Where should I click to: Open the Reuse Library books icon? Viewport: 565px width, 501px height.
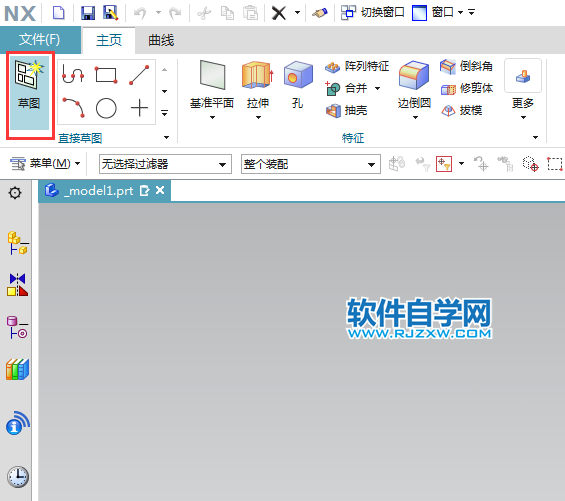coord(17,369)
